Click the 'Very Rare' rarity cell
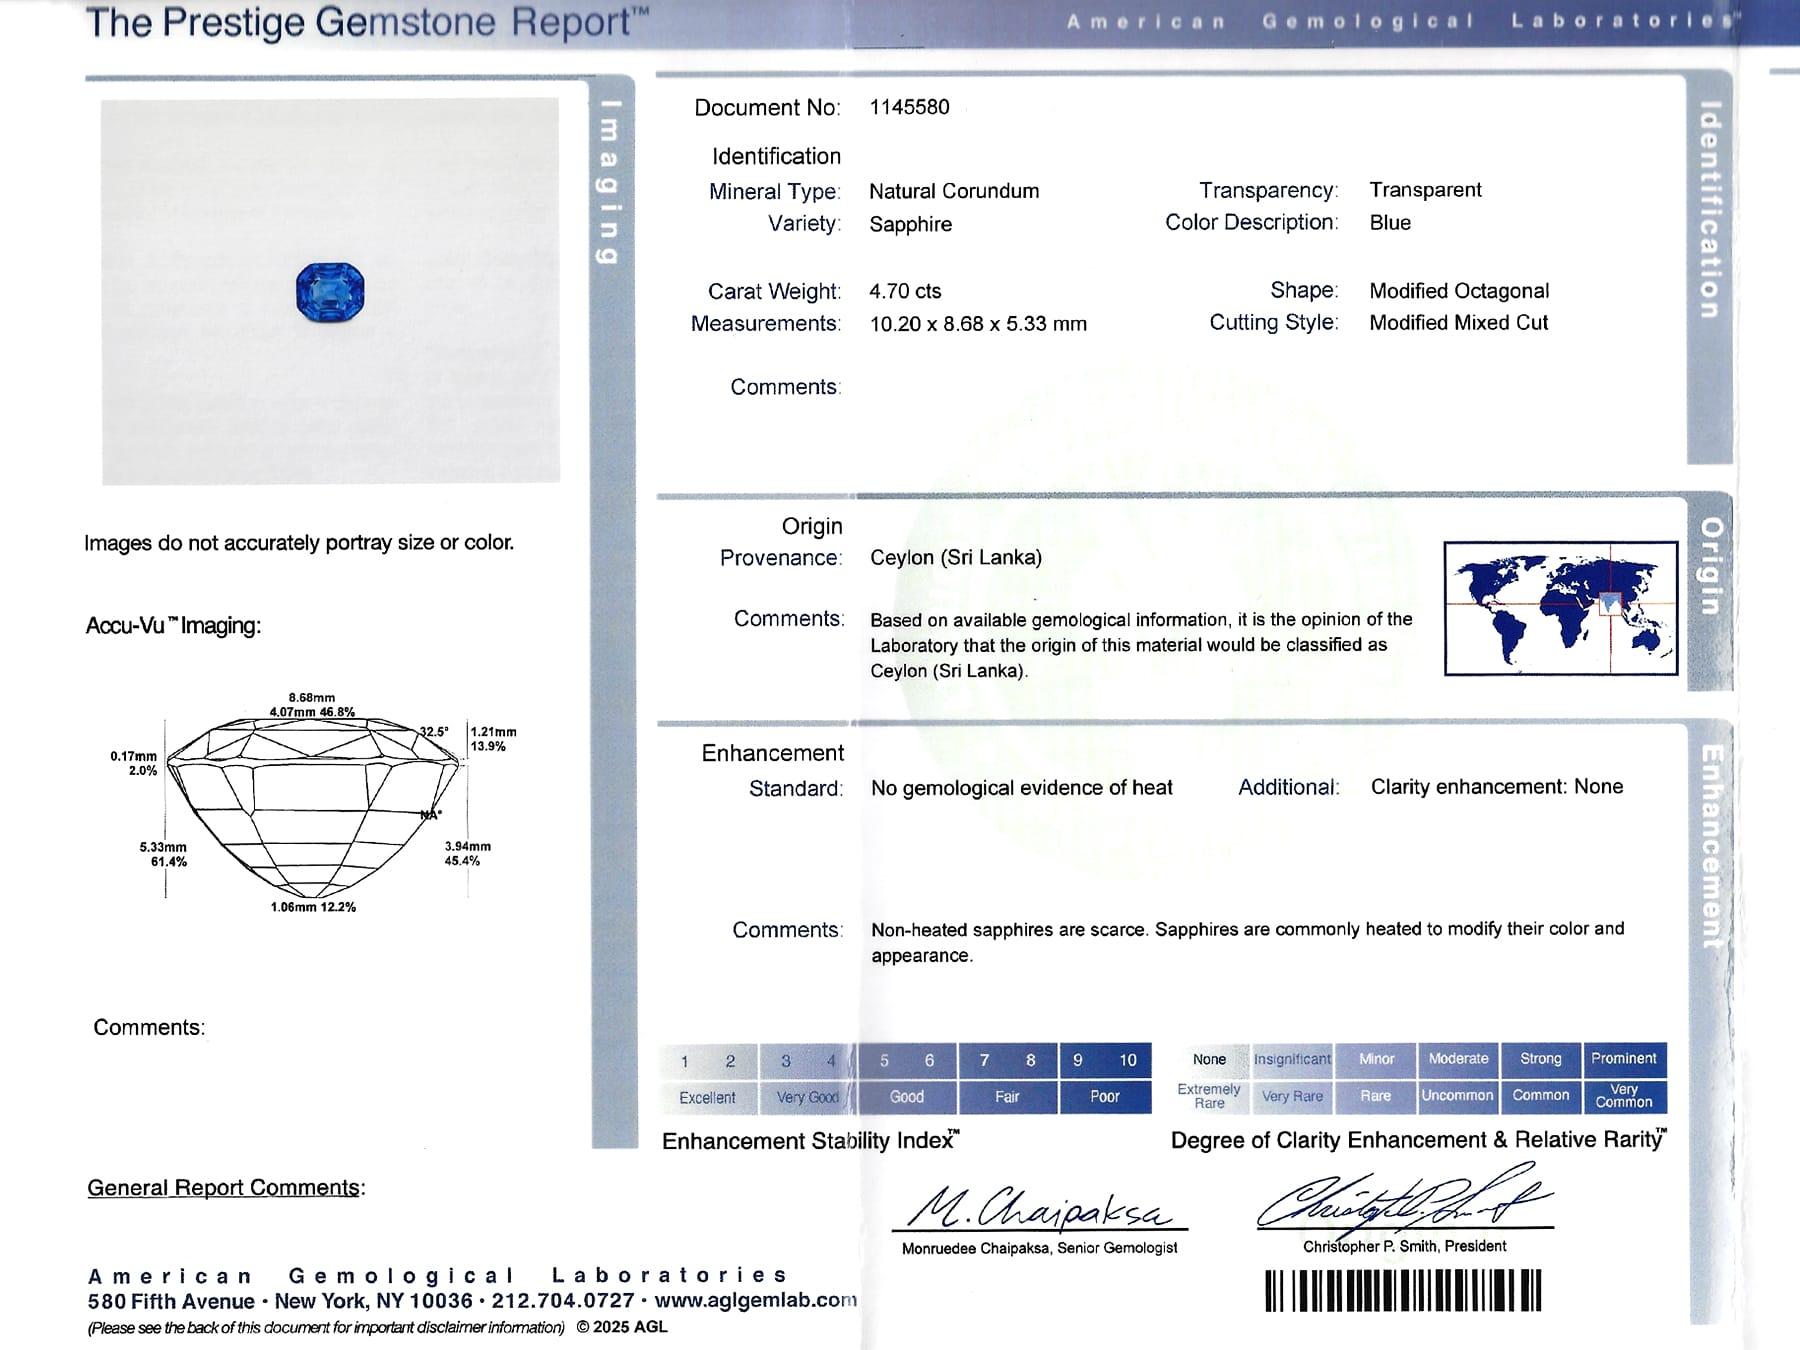Image resolution: width=1800 pixels, height=1350 pixels. 1292,1096
